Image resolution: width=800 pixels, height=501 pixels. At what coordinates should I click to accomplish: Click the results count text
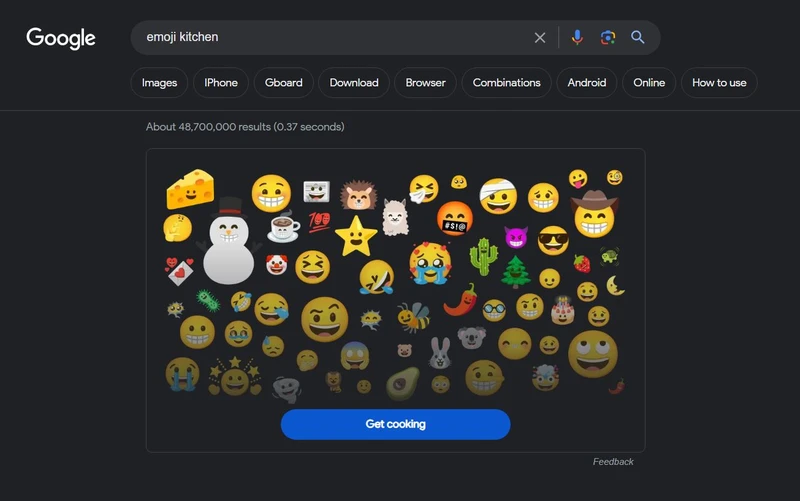[x=245, y=127]
